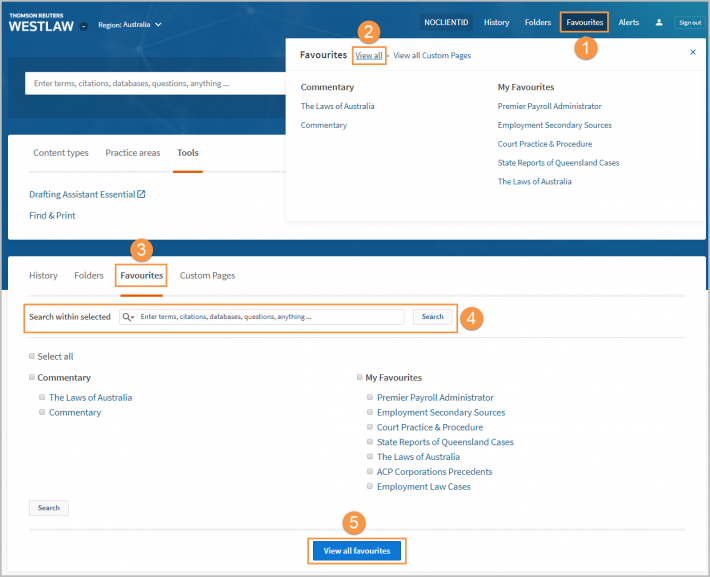Image resolution: width=710 pixels, height=577 pixels.
Task: Open Folders in the top navigation
Action: pos(537,22)
